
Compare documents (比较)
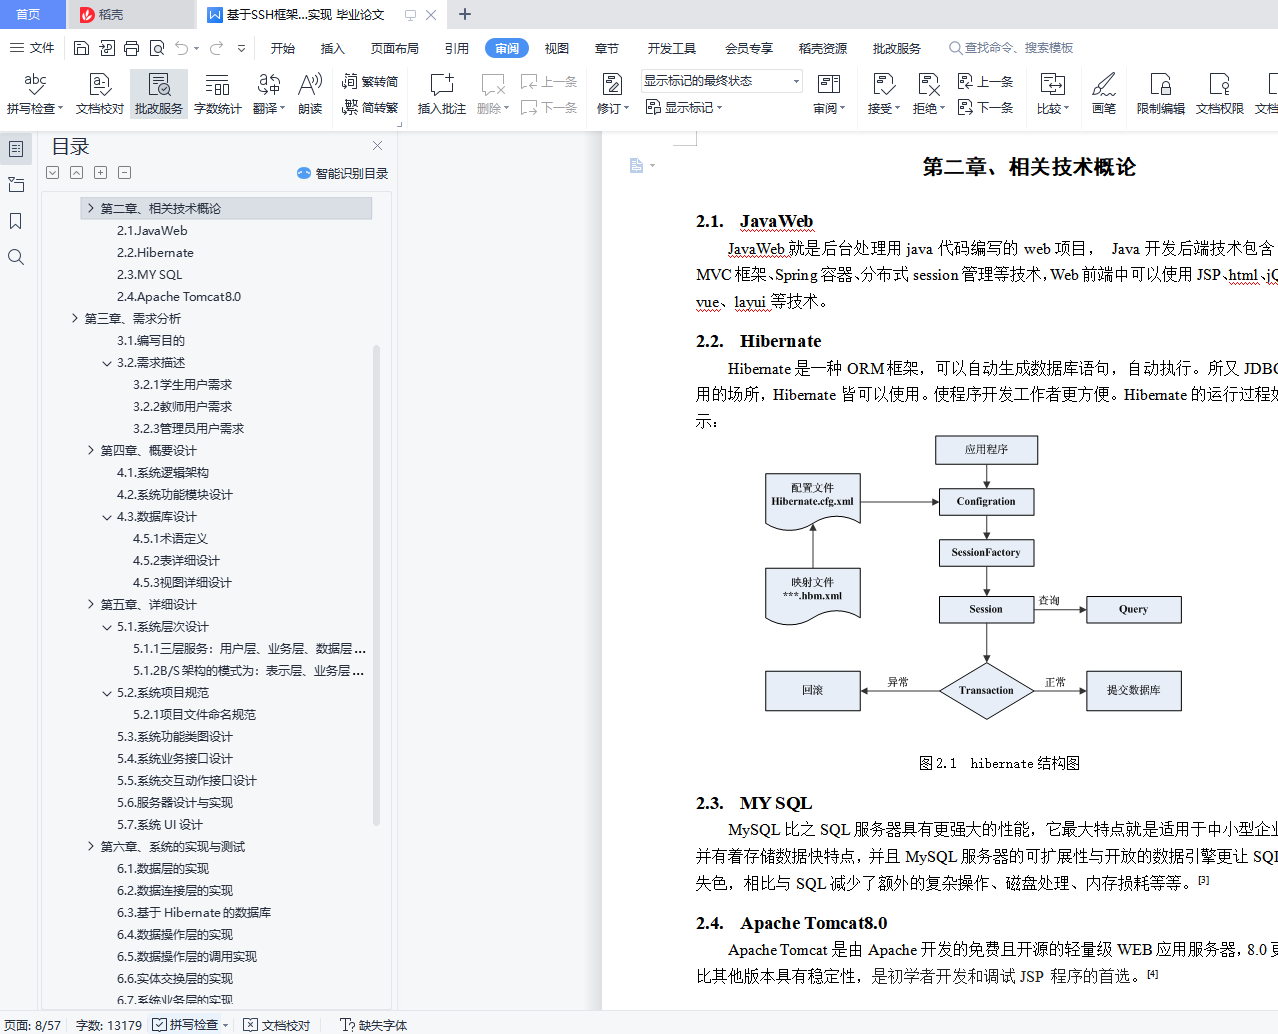pyautogui.click(x=1052, y=94)
